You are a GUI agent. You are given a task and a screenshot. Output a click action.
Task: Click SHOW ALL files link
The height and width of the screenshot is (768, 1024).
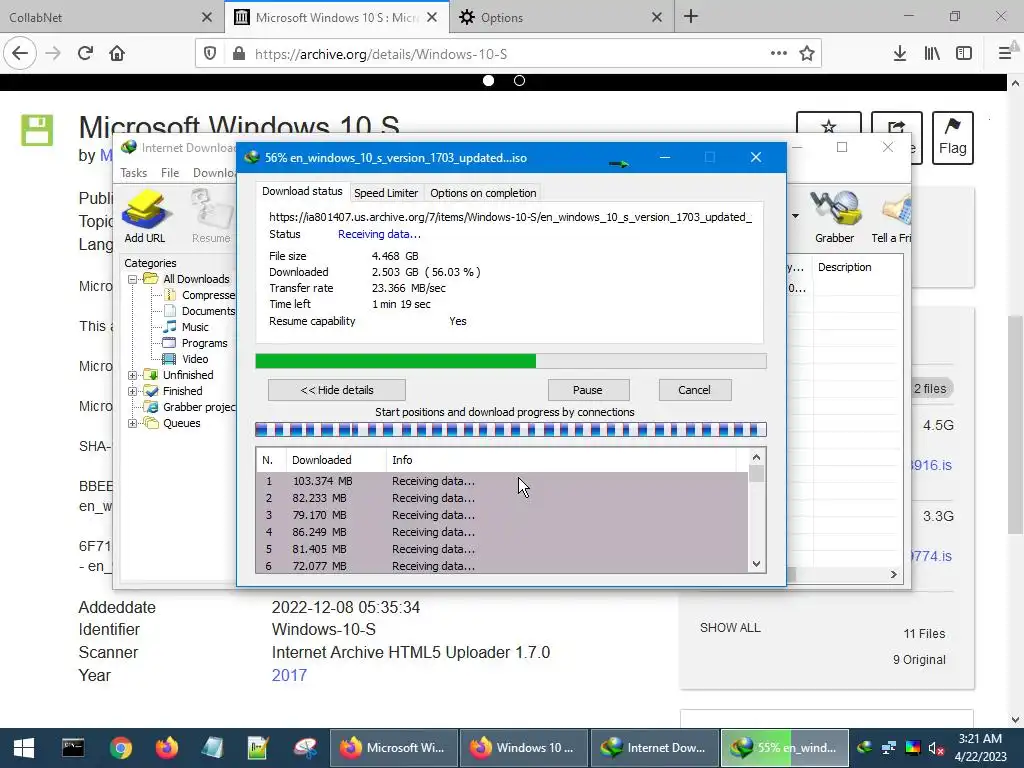(730, 628)
